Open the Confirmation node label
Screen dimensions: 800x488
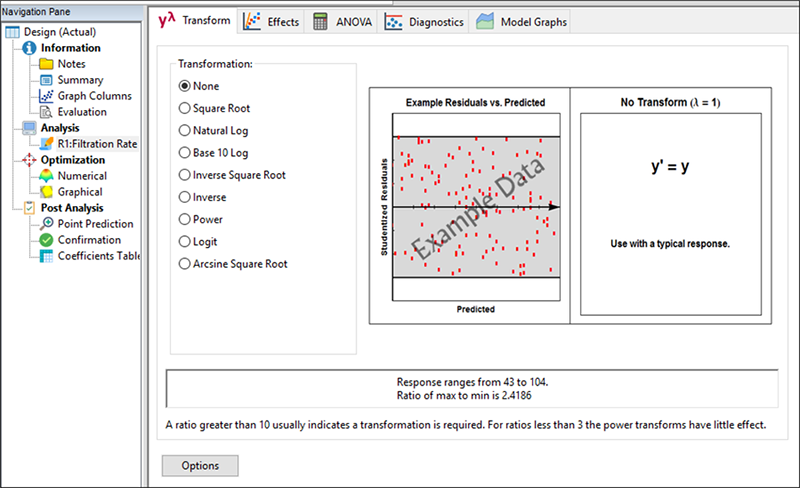click(89, 240)
